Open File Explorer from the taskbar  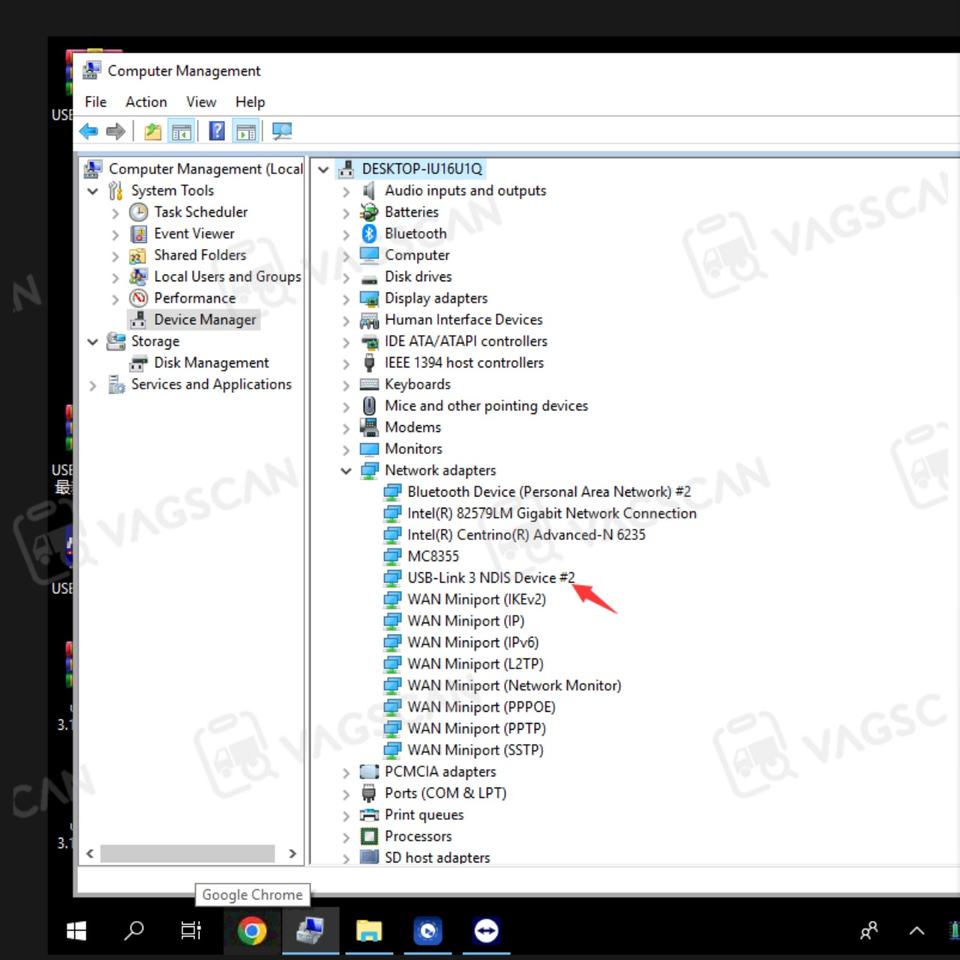click(x=369, y=931)
